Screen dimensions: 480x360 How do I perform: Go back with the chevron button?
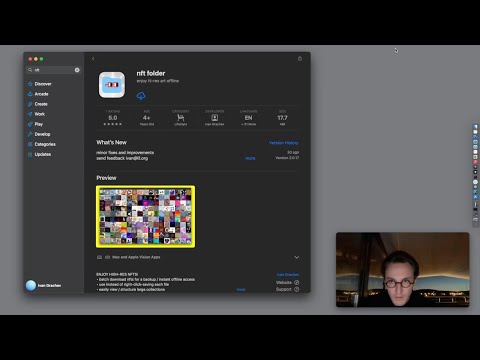tap(93, 59)
